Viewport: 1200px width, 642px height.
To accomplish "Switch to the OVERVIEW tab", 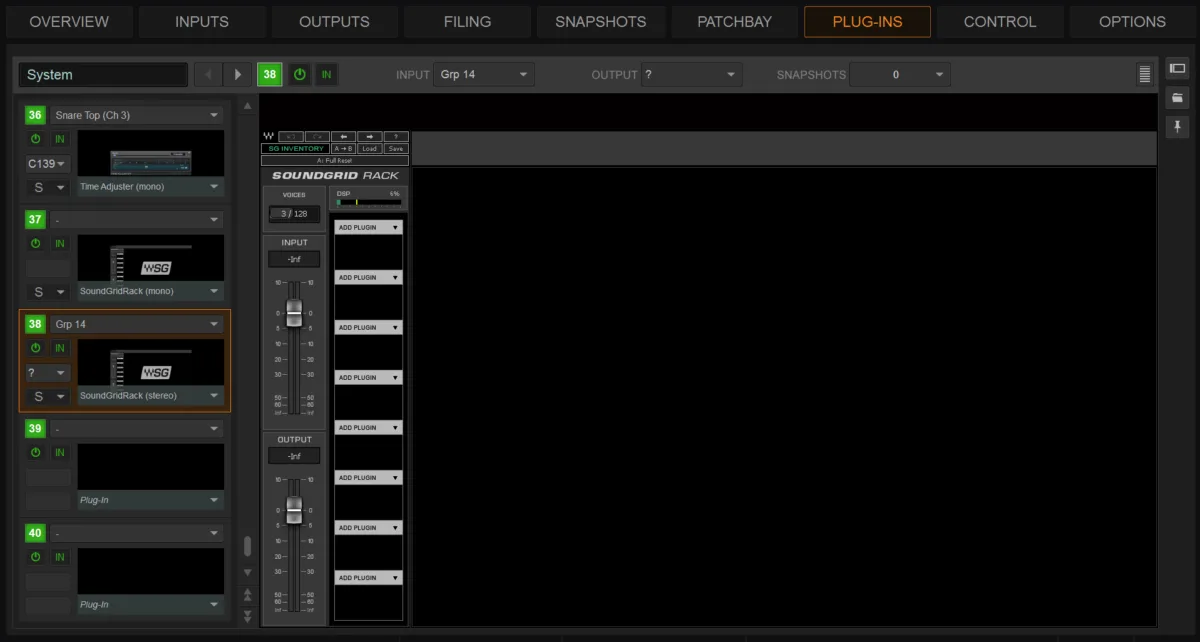I will click(x=69, y=21).
